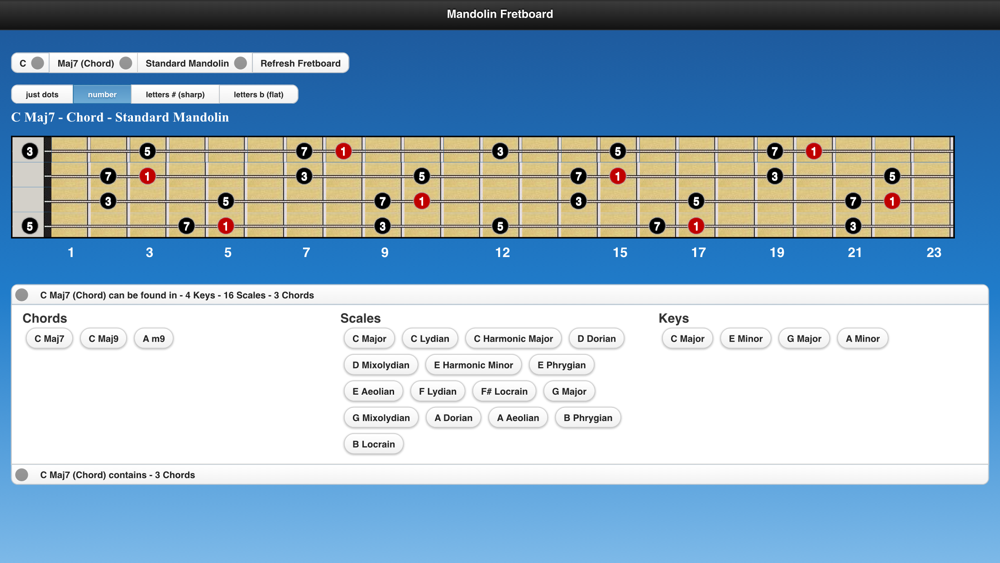Screen dimensions: 1000x563
Task: Open the Maj7 (Chord) type dropdown
Action: pyautogui.click(x=94, y=63)
